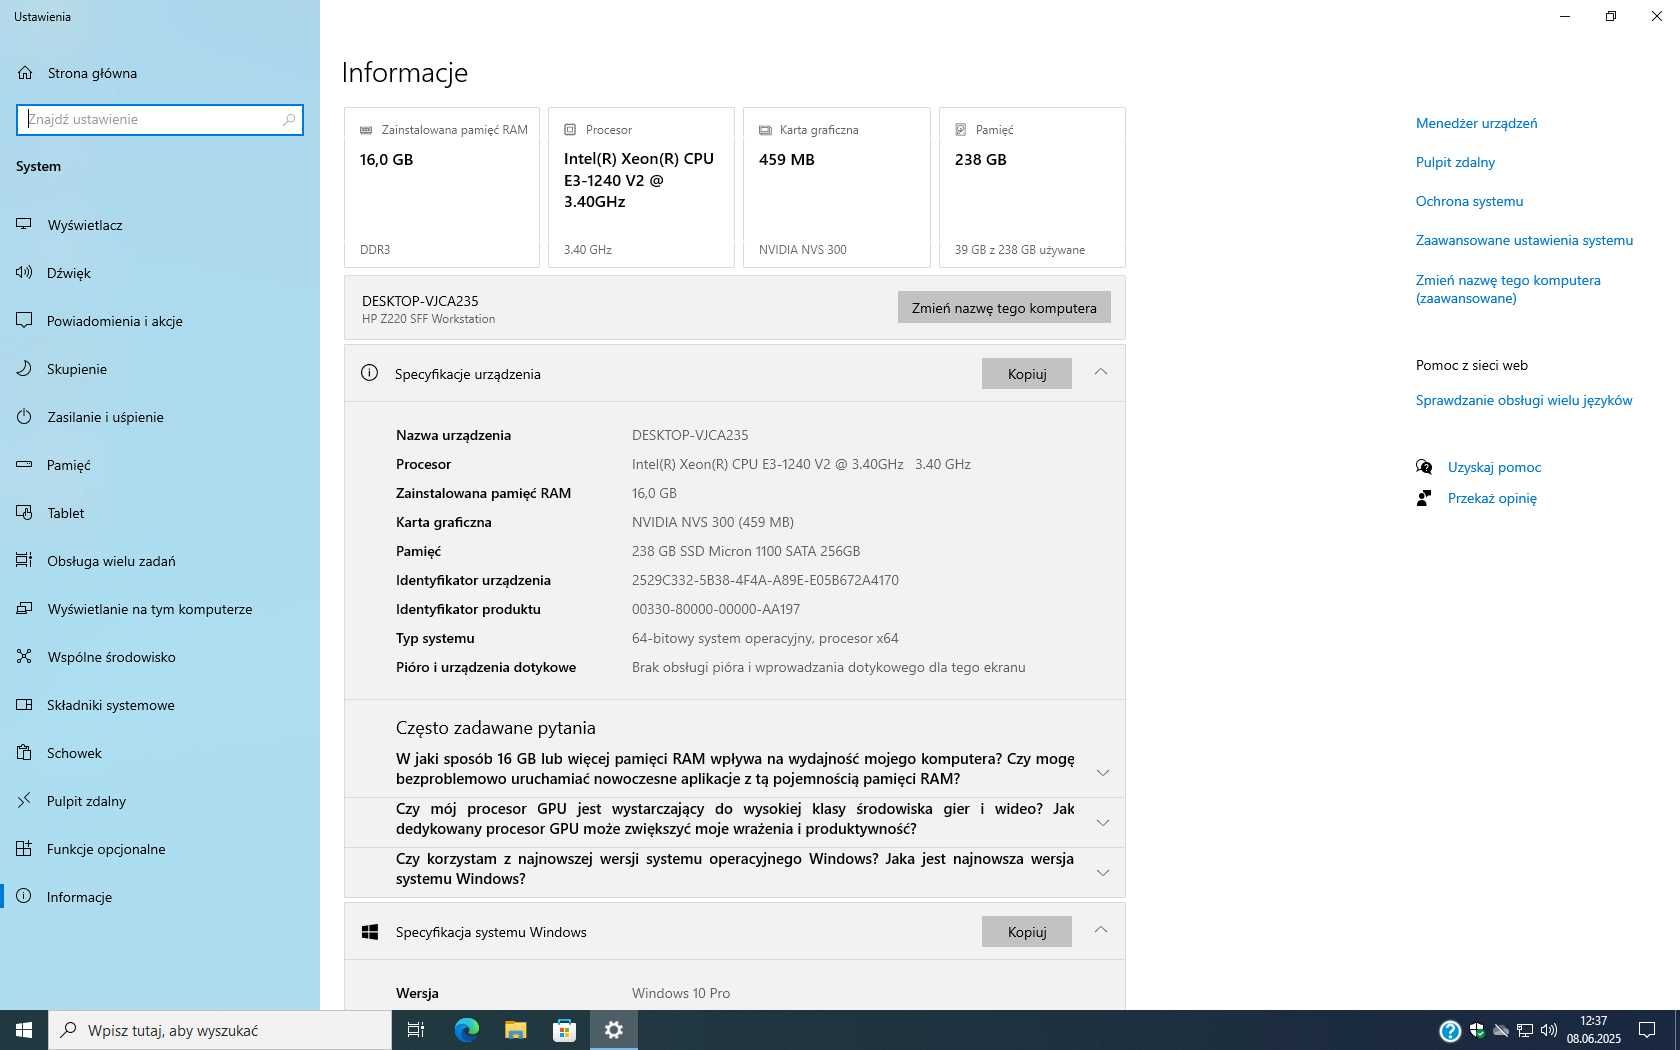
Task: Collapse the Specyfikacje urządzenia section
Action: [x=1101, y=372]
